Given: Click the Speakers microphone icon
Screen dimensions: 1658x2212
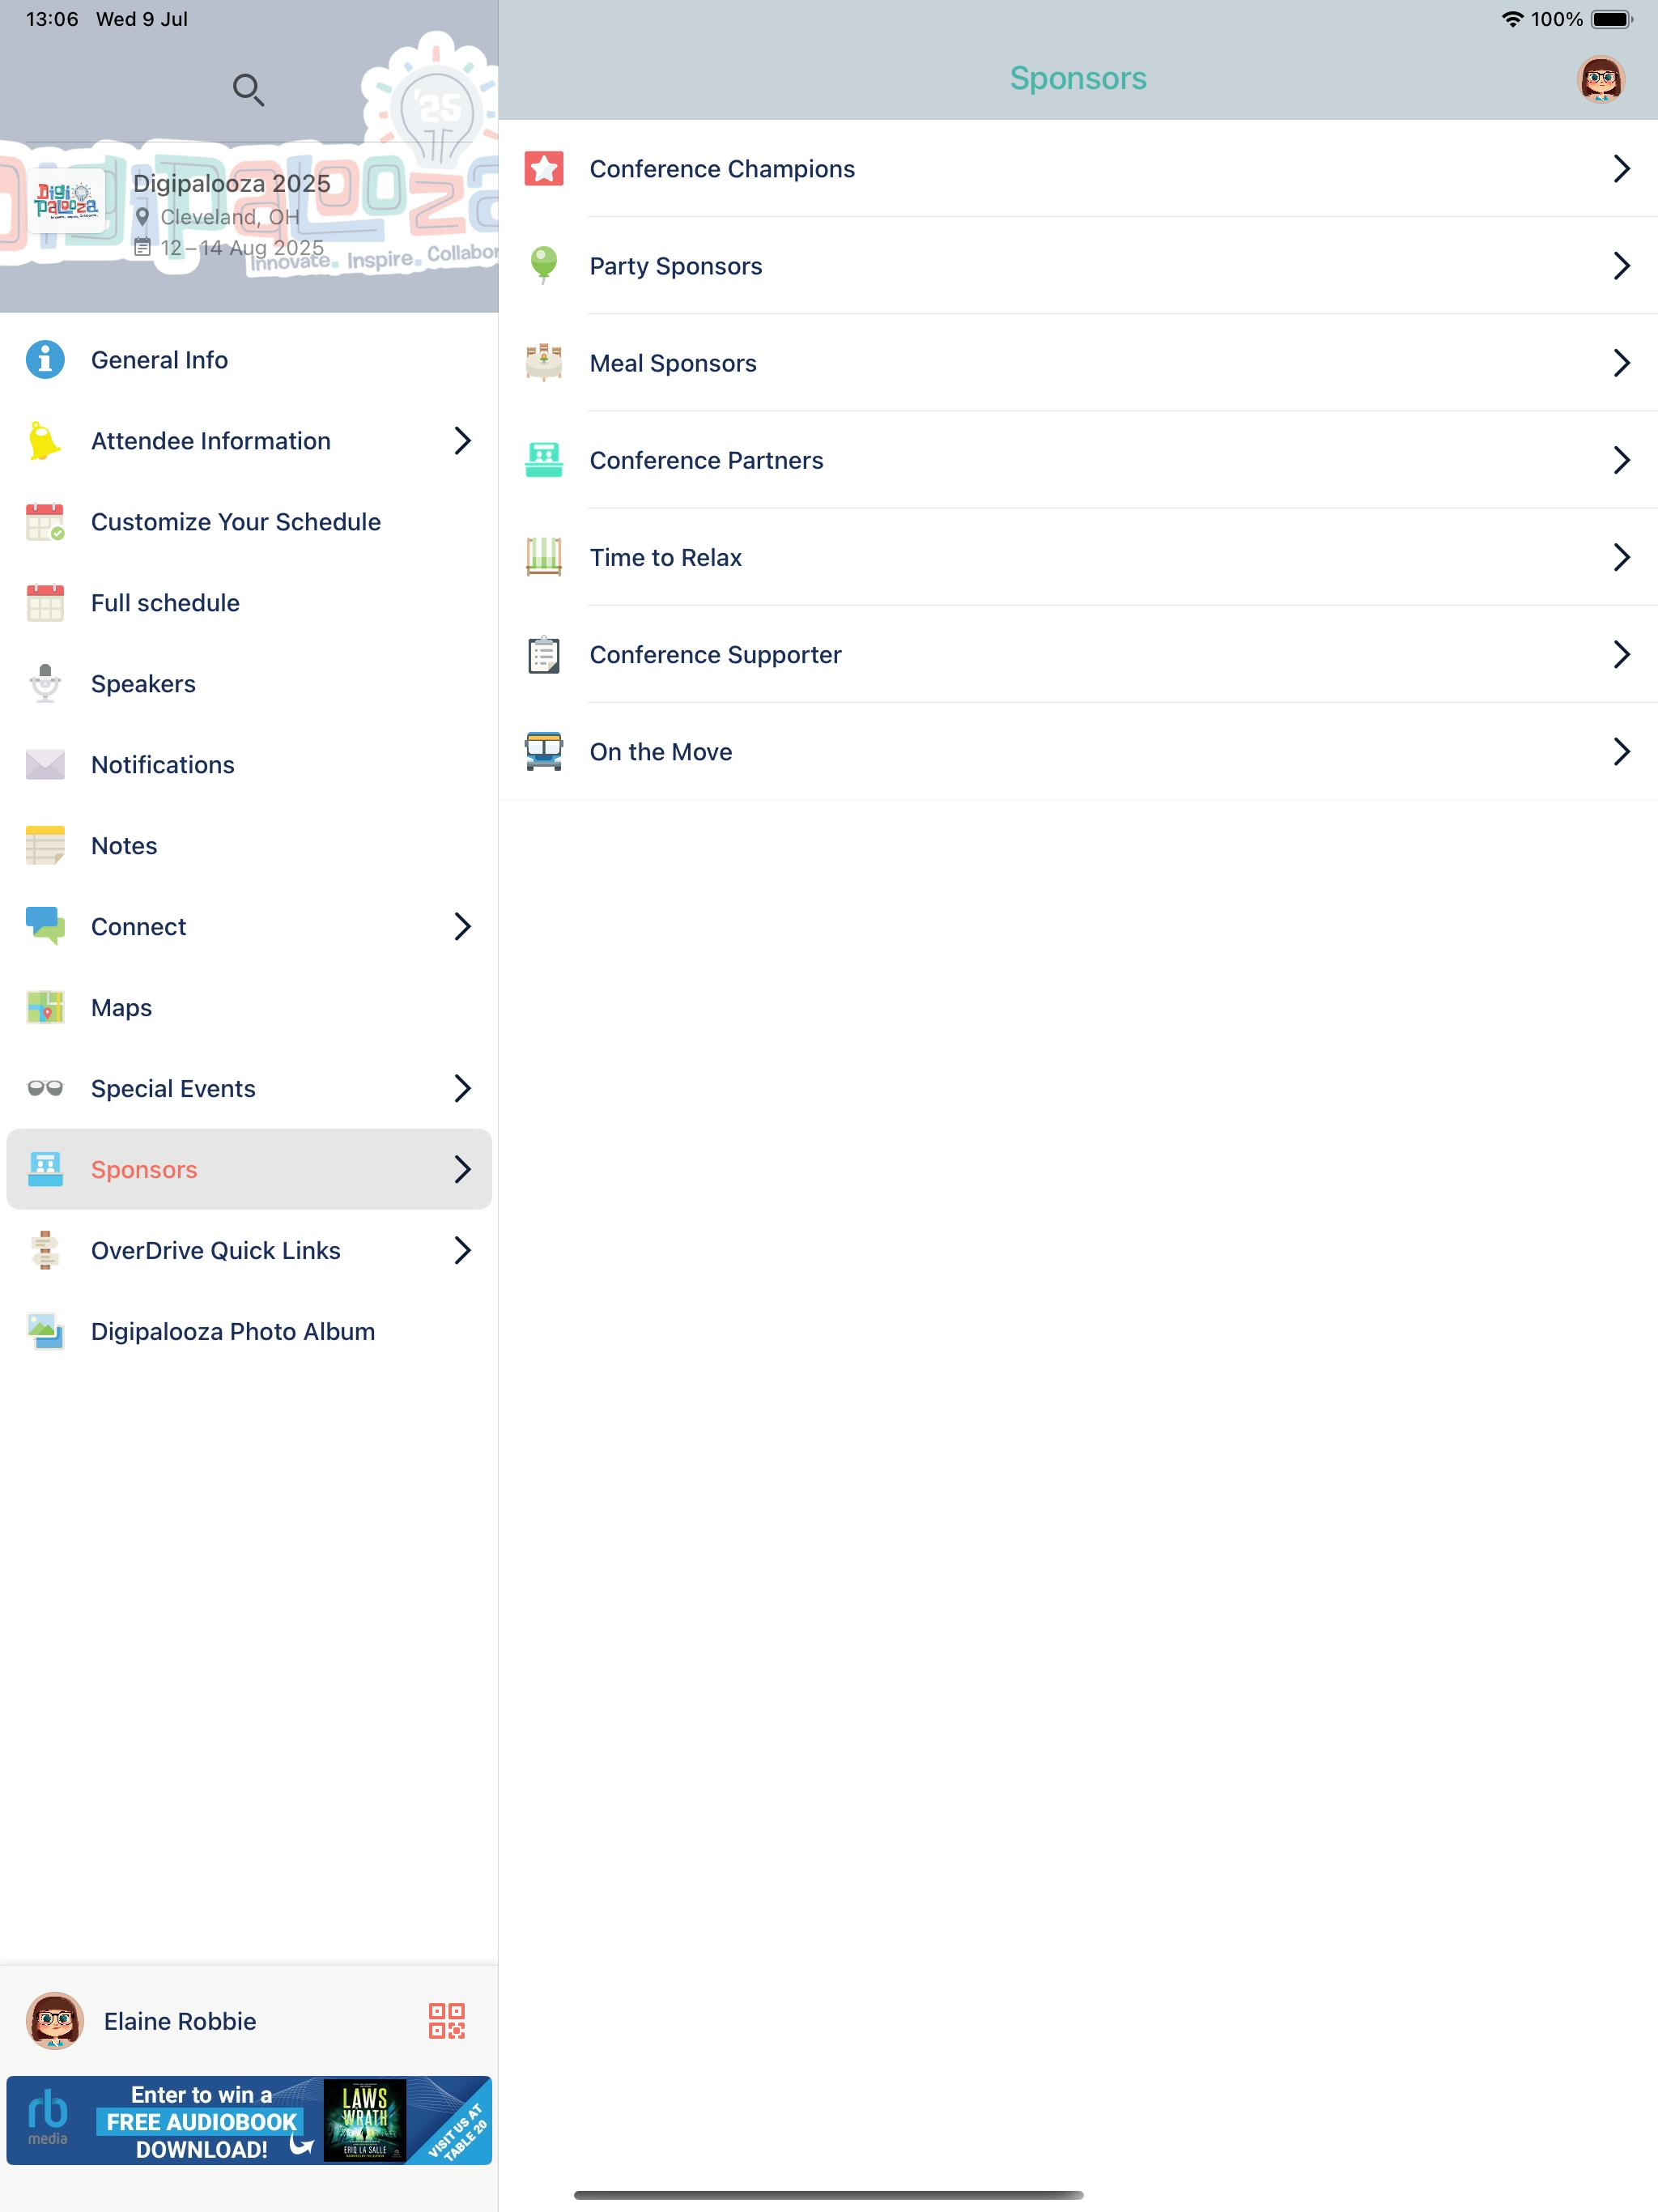Looking at the screenshot, I should (x=45, y=684).
